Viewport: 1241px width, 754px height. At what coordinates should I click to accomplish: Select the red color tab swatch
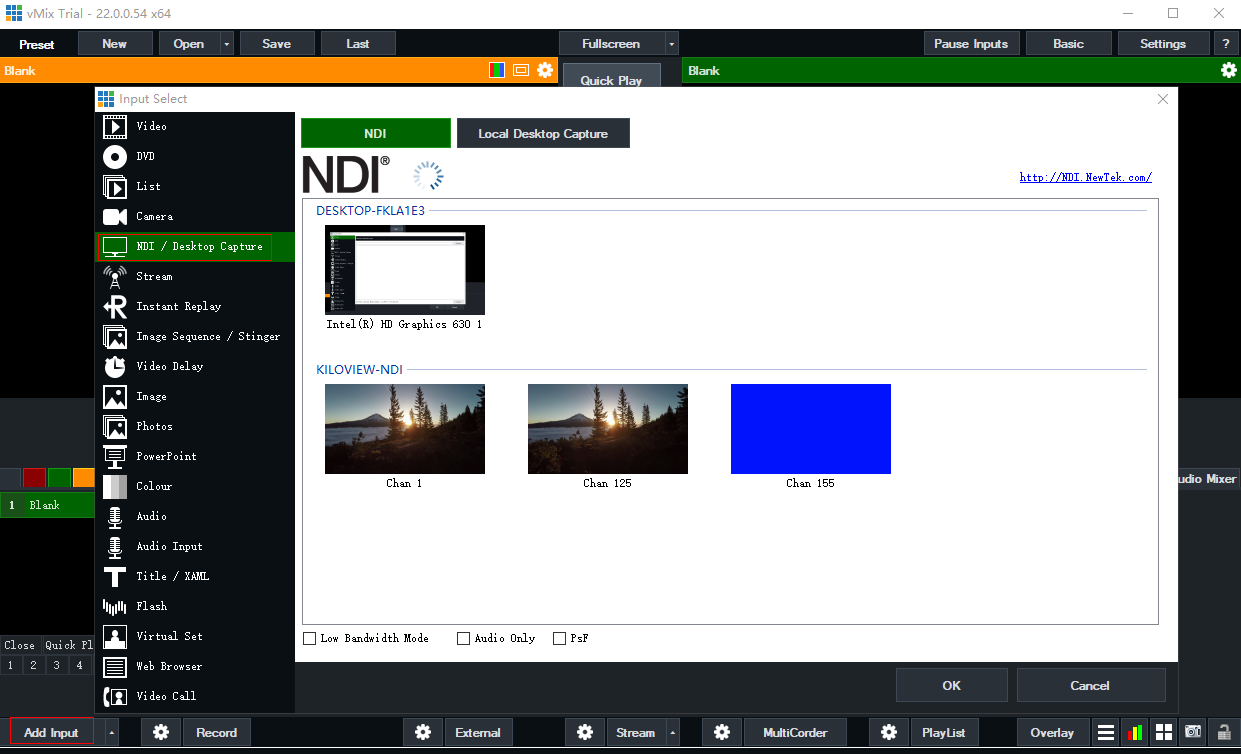[x=35, y=478]
